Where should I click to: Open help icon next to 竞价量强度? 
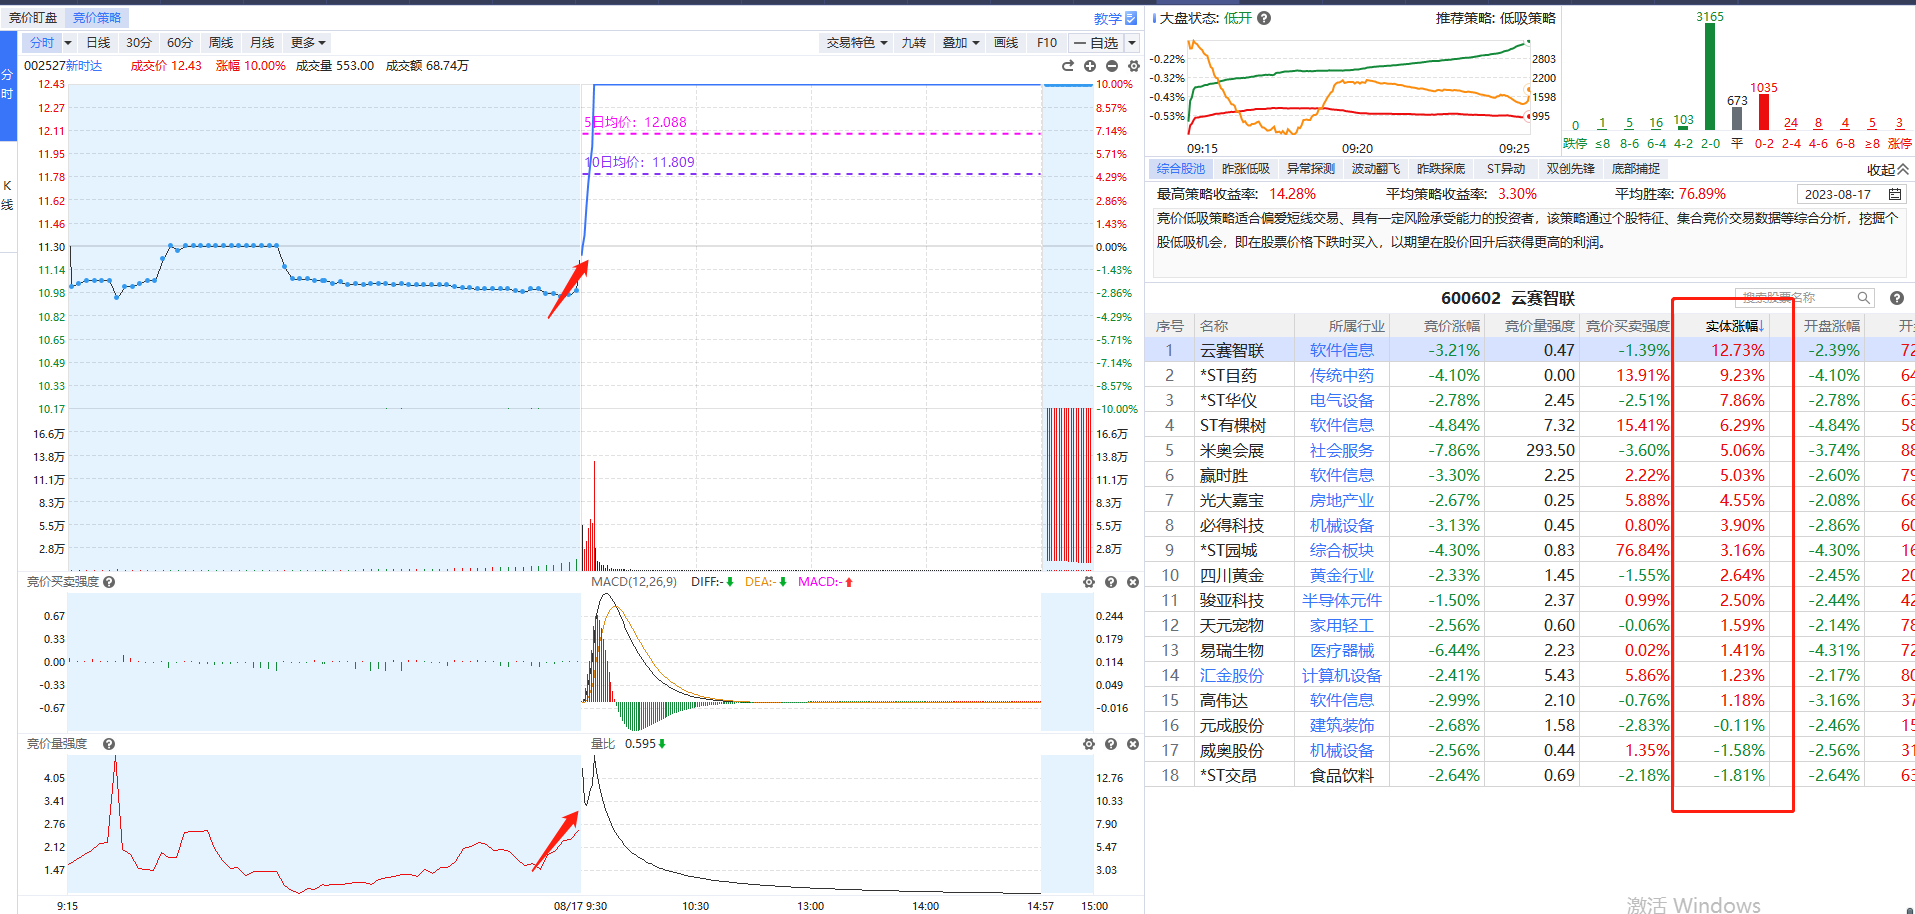pos(109,744)
